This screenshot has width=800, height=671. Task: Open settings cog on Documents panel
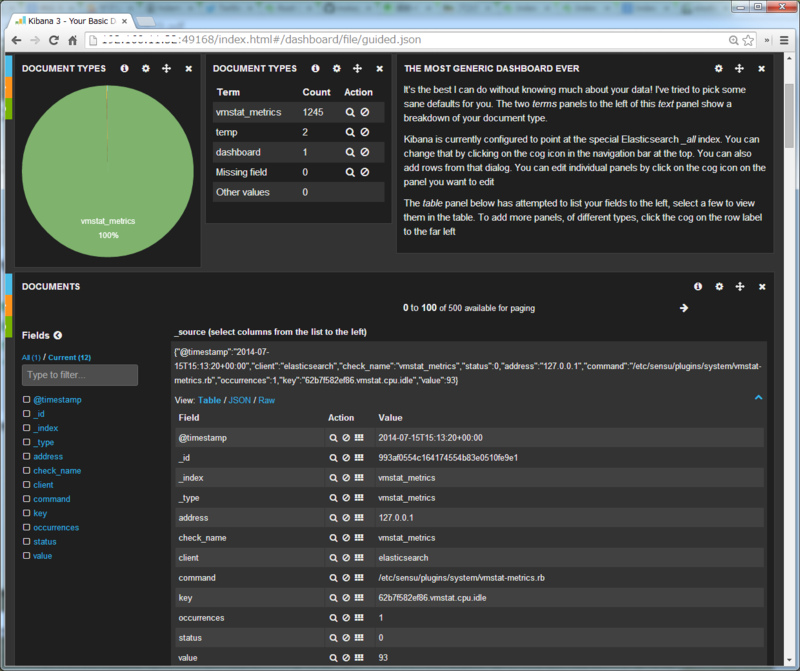pos(719,286)
